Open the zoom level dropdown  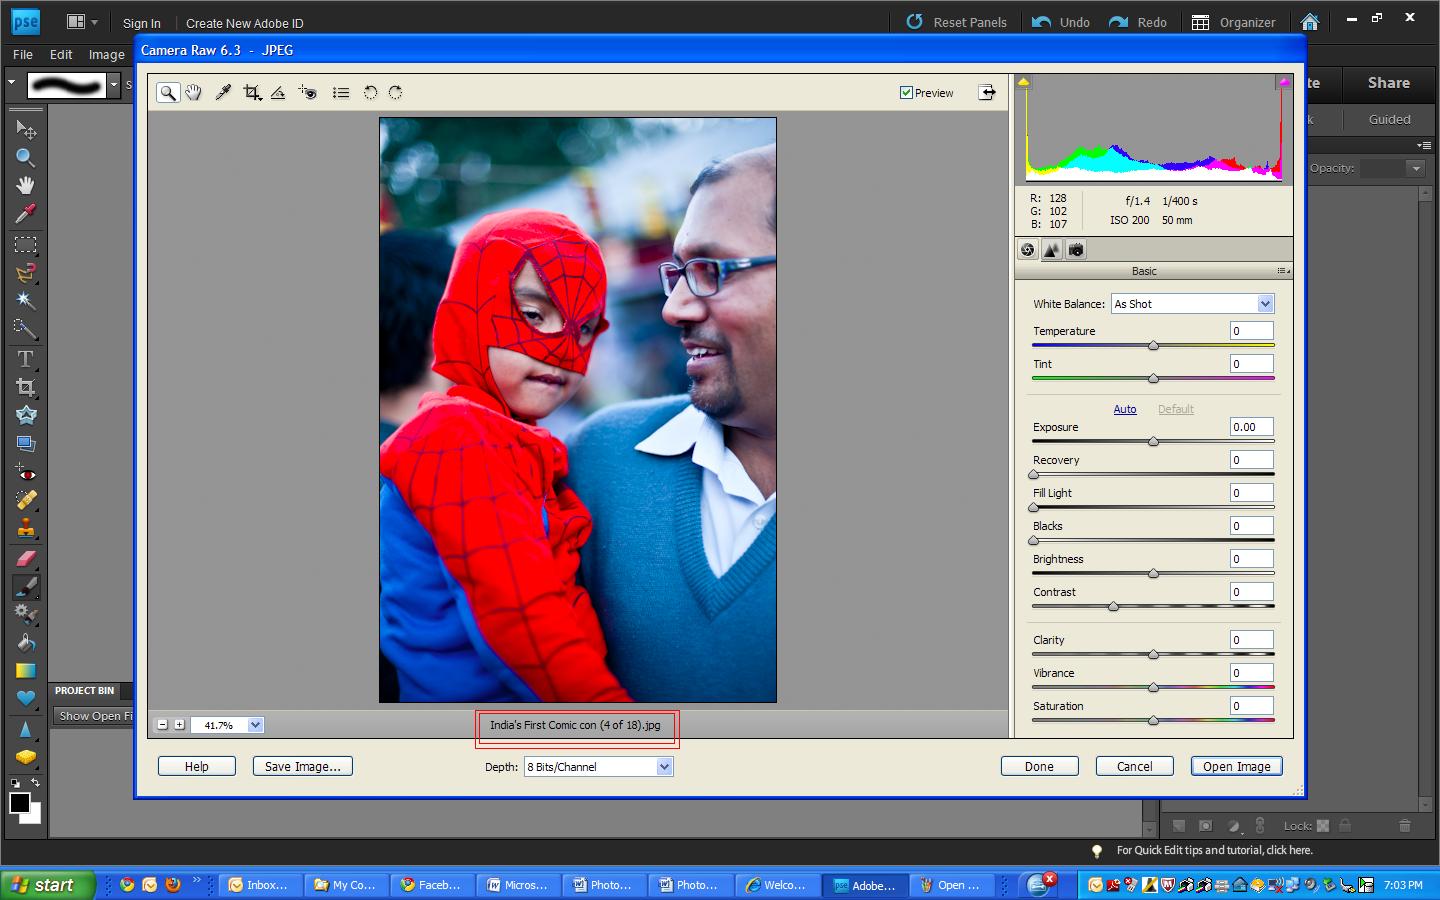255,725
